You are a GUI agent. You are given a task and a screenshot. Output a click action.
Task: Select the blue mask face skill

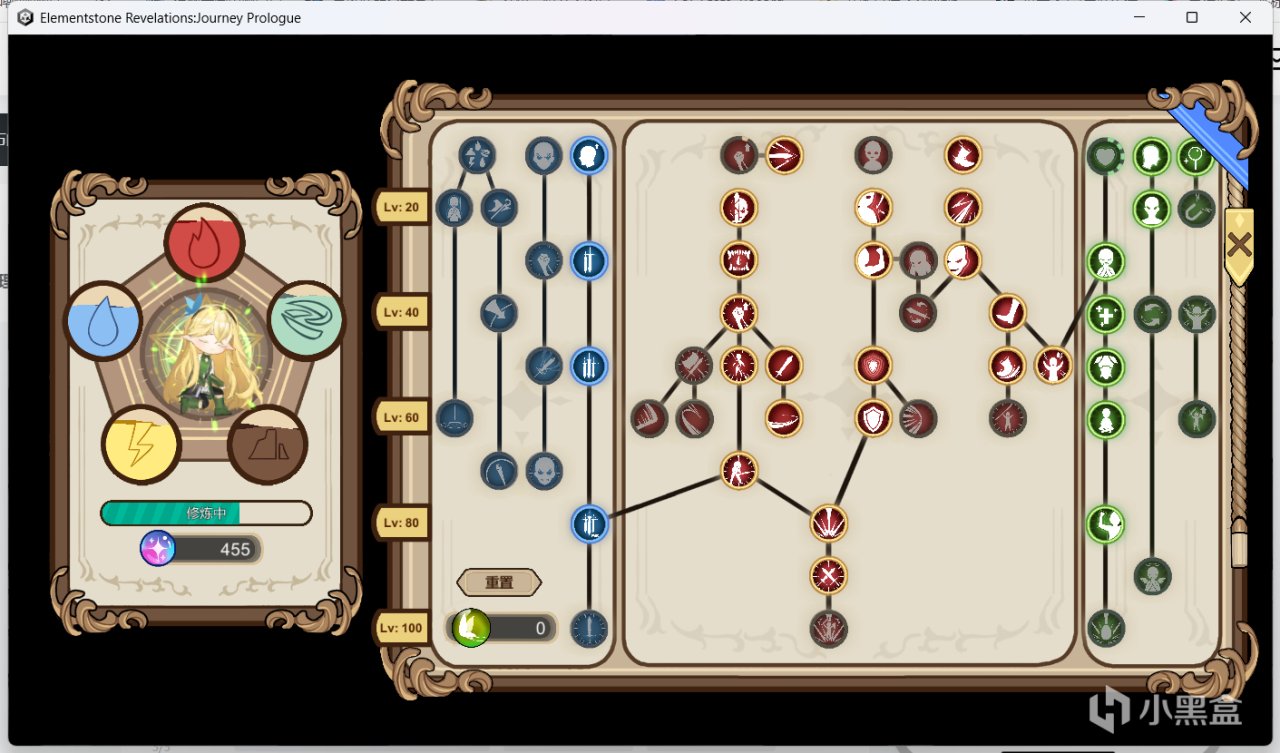544,470
